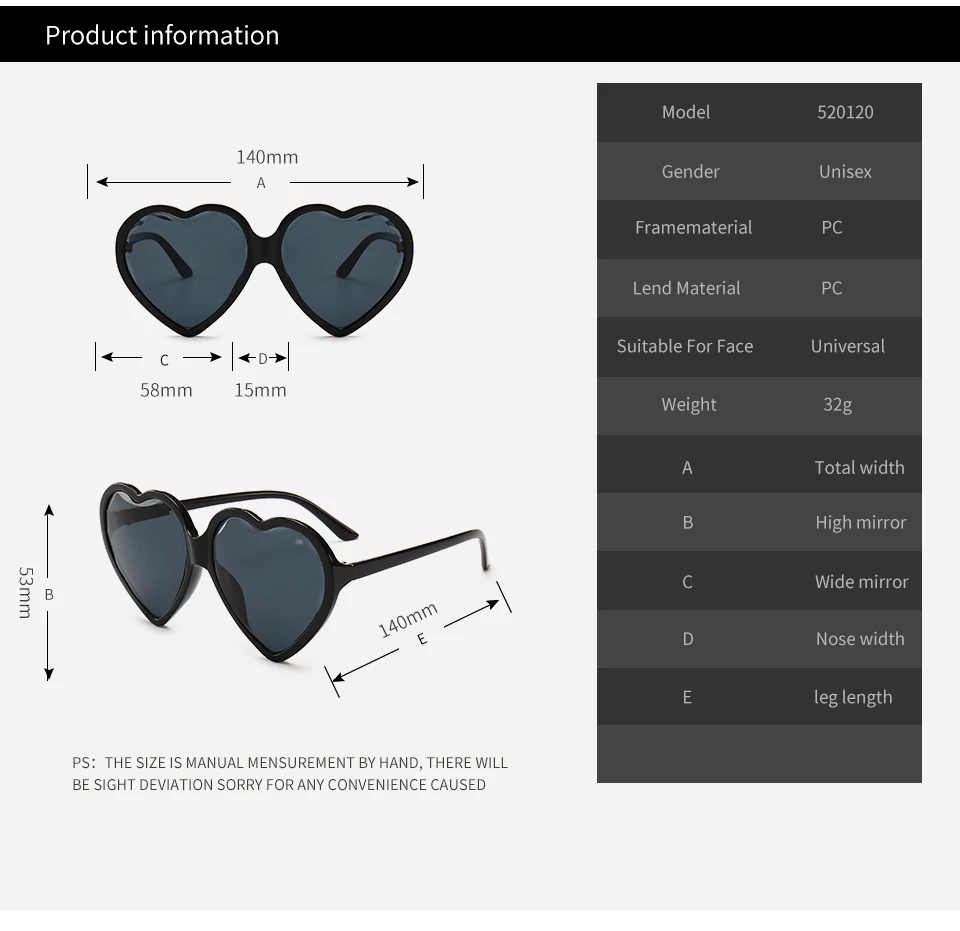Click the 58mm lens width measurement

tap(166, 390)
